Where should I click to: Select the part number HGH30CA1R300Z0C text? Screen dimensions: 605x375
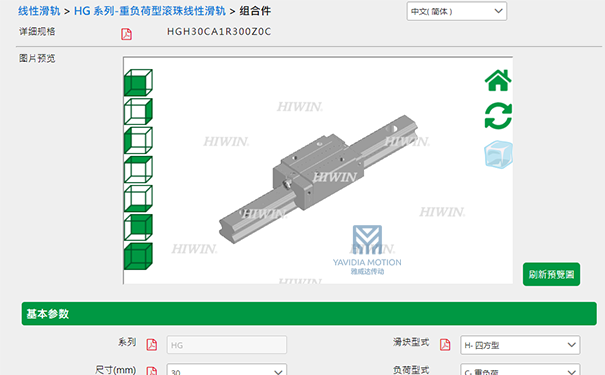[219, 32]
